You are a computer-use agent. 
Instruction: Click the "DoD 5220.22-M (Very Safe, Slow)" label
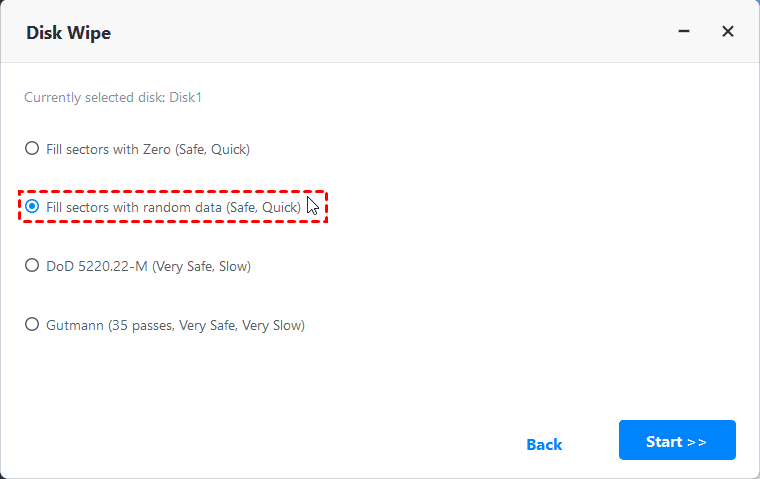pos(148,266)
